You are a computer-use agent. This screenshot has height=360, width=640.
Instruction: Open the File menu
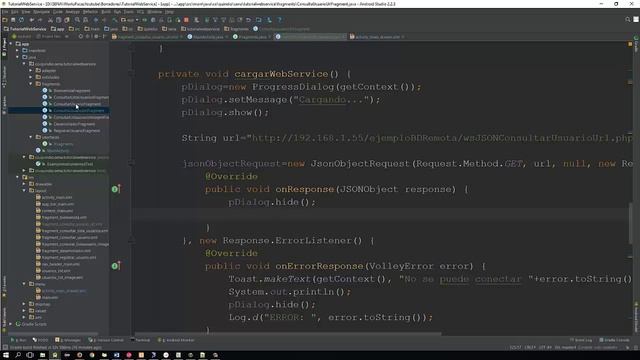click(5, 12)
